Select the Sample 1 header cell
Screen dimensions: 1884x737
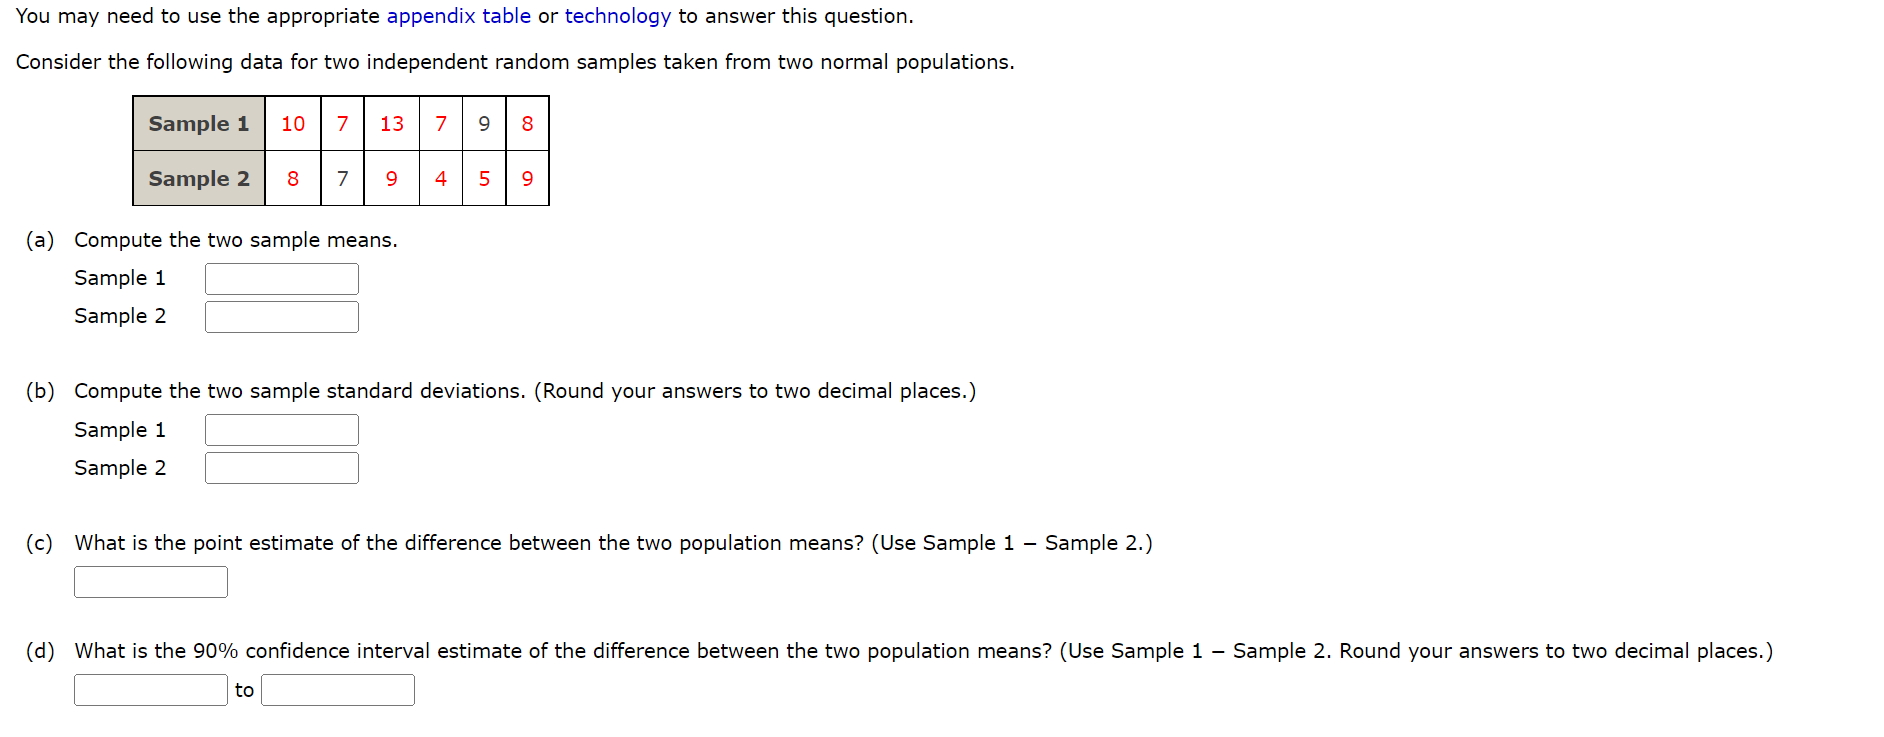198,124
